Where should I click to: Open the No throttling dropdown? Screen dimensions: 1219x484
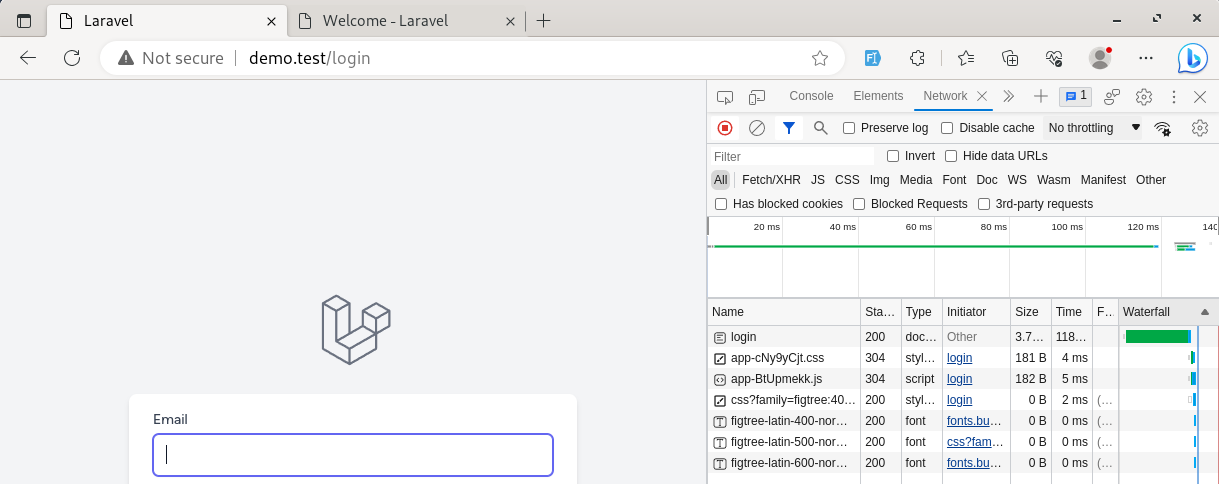[x=1094, y=128]
